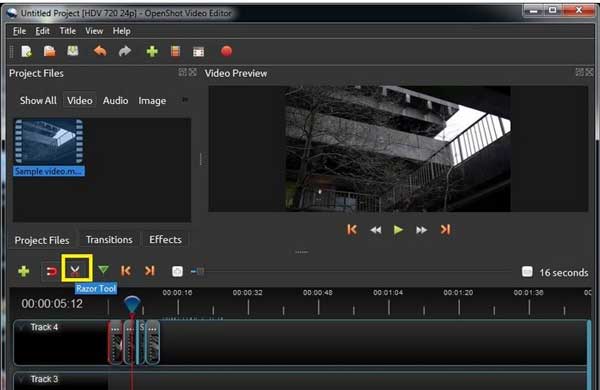Toggle the fullscreen toolbar icon
This screenshot has width=600, height=390.
[x=198, y=52]
